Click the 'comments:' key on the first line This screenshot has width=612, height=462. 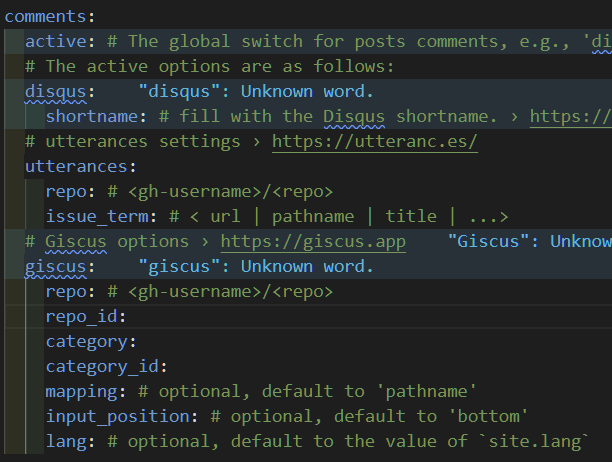click(x=50, y=16)
